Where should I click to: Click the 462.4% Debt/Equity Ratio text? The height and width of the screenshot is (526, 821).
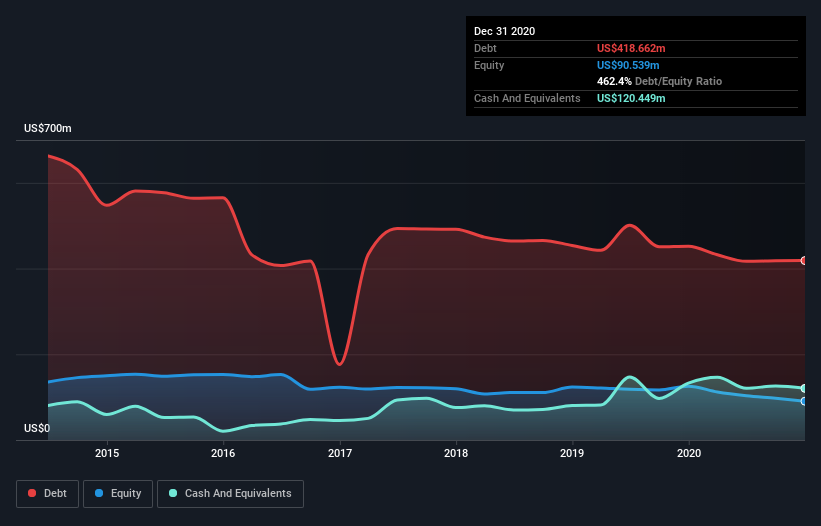pos(659,82)
